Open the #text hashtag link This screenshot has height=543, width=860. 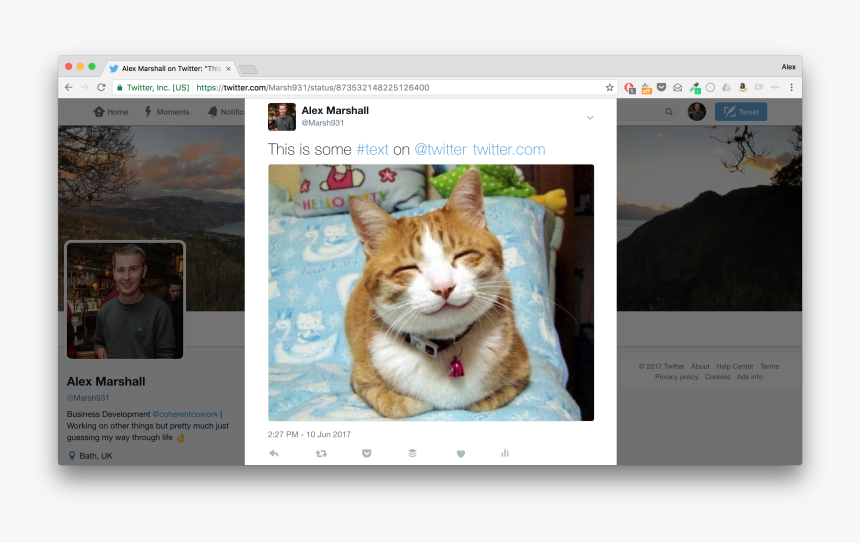[x=372, y=150]
